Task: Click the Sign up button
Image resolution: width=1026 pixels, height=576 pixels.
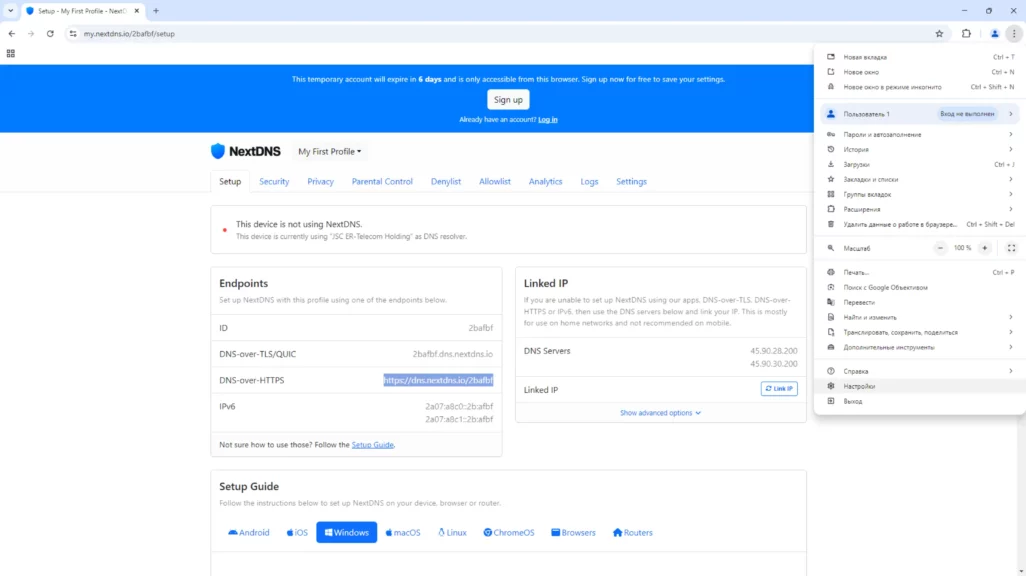Action: click(508, 100)
